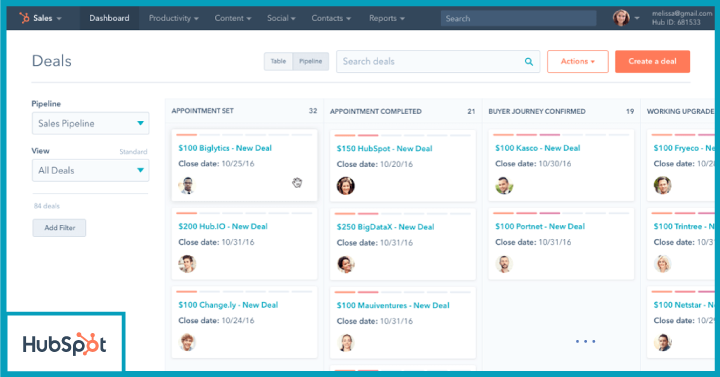Switch to Table view
720x377 pixels.
(x=278, y=61)
